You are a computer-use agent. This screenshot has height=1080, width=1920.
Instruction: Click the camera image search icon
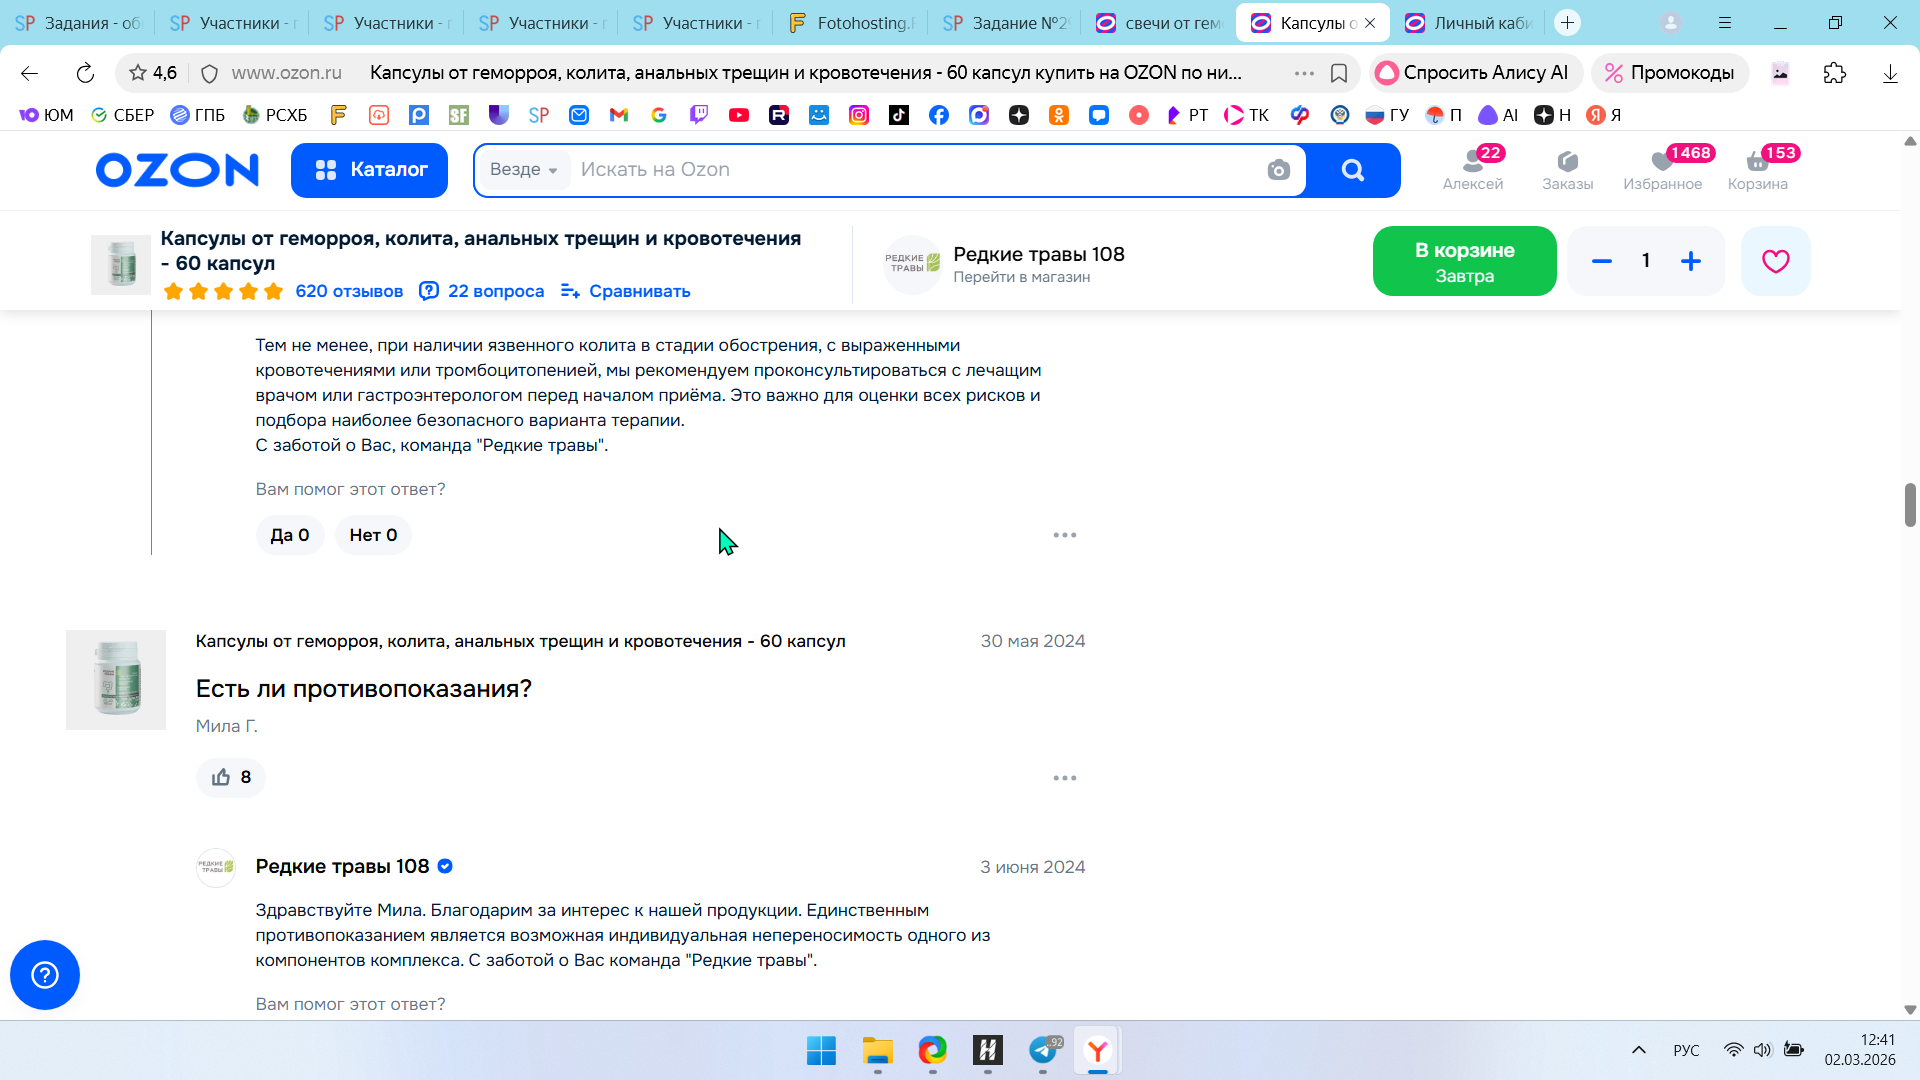click(1278, 170)
